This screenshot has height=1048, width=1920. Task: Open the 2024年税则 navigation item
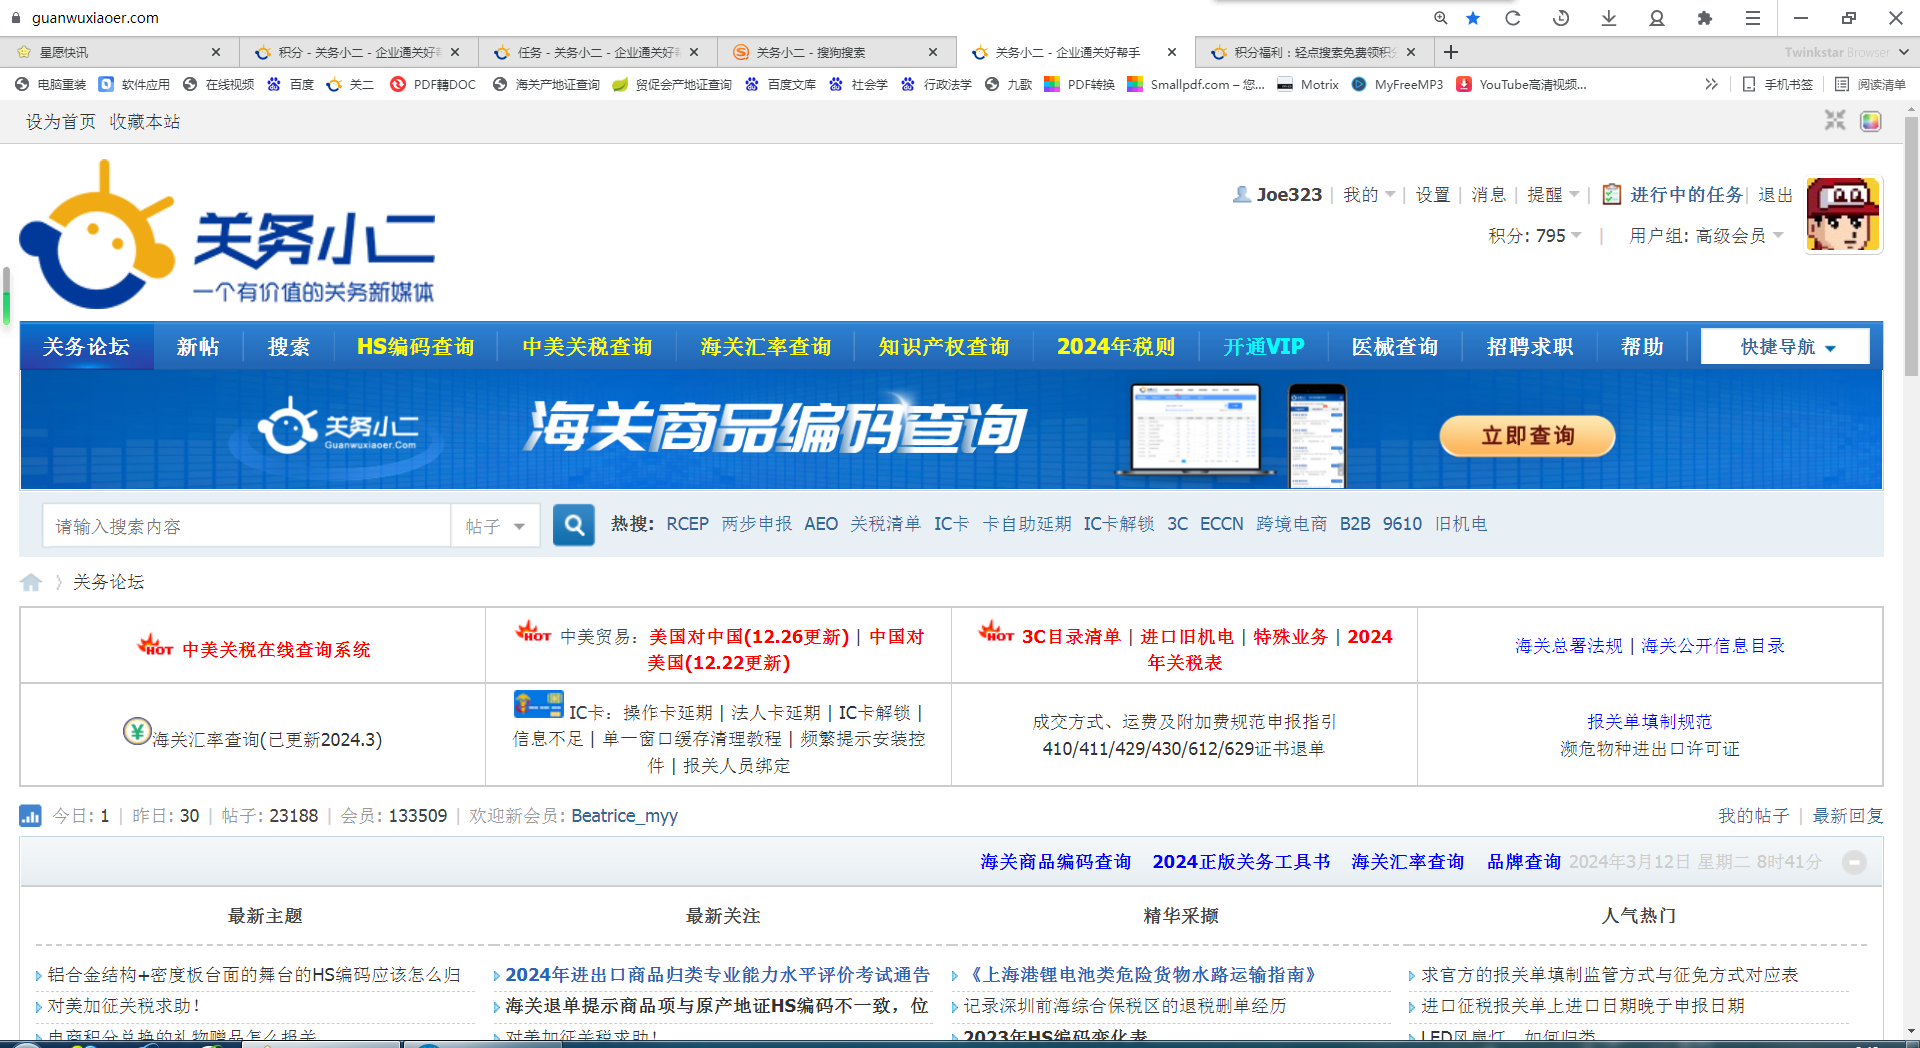pyautogui.click(x=1116, y=347)
